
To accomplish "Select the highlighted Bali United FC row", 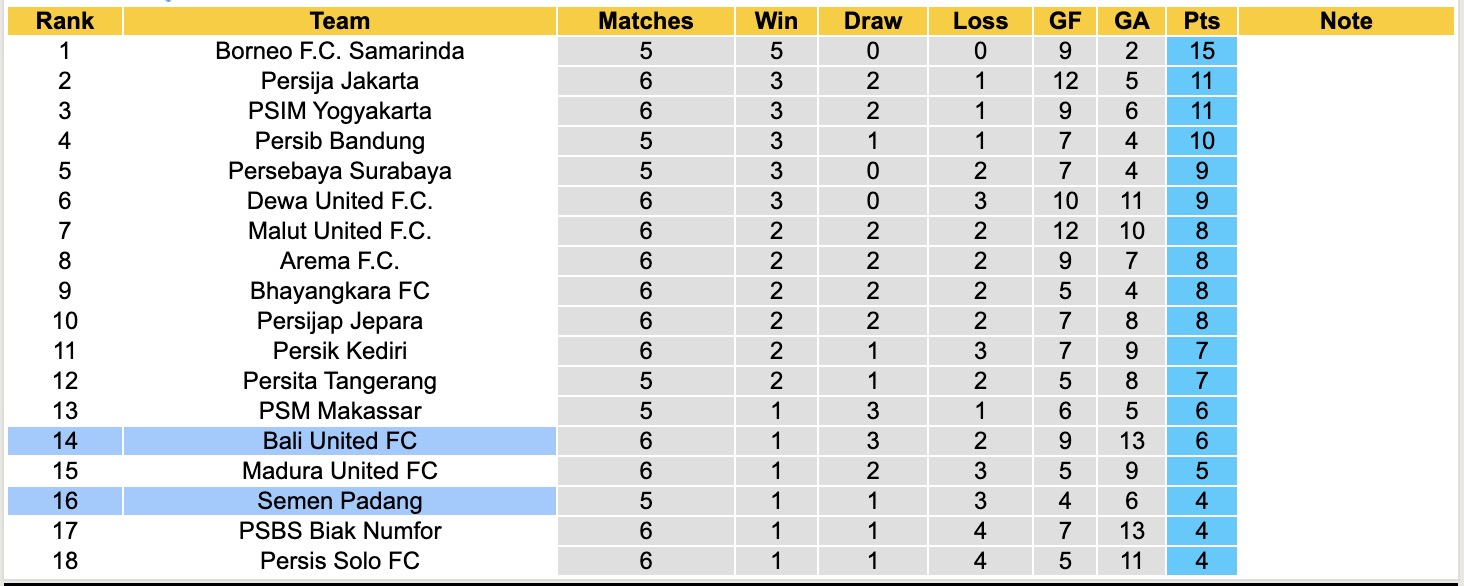I will click(340, 441).
